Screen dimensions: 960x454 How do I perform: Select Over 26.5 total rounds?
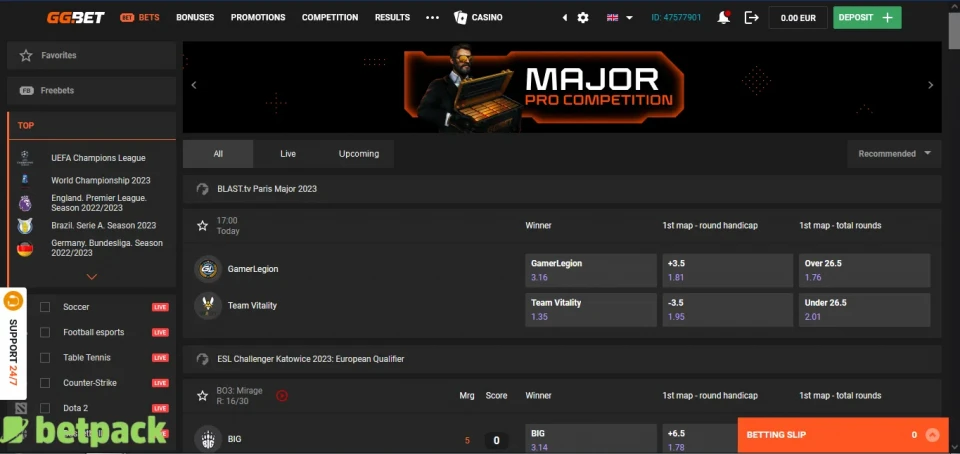(x=864, y=270)
